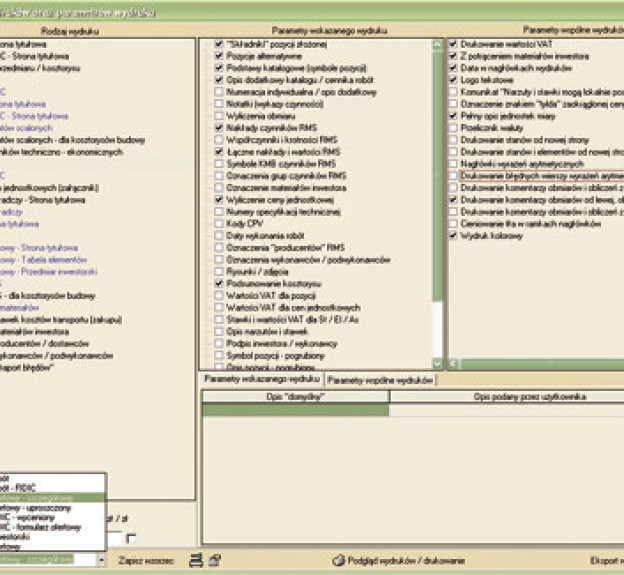Click the second small icon after Zapisz wzorzec
The height and width of the screenshot is (575, 624).
tap(215, 560)
